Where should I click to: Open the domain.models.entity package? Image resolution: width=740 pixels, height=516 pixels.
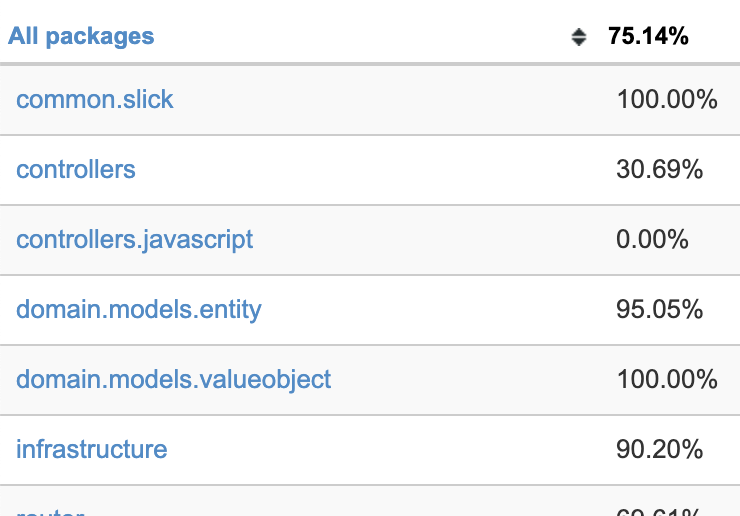point(139,310)
